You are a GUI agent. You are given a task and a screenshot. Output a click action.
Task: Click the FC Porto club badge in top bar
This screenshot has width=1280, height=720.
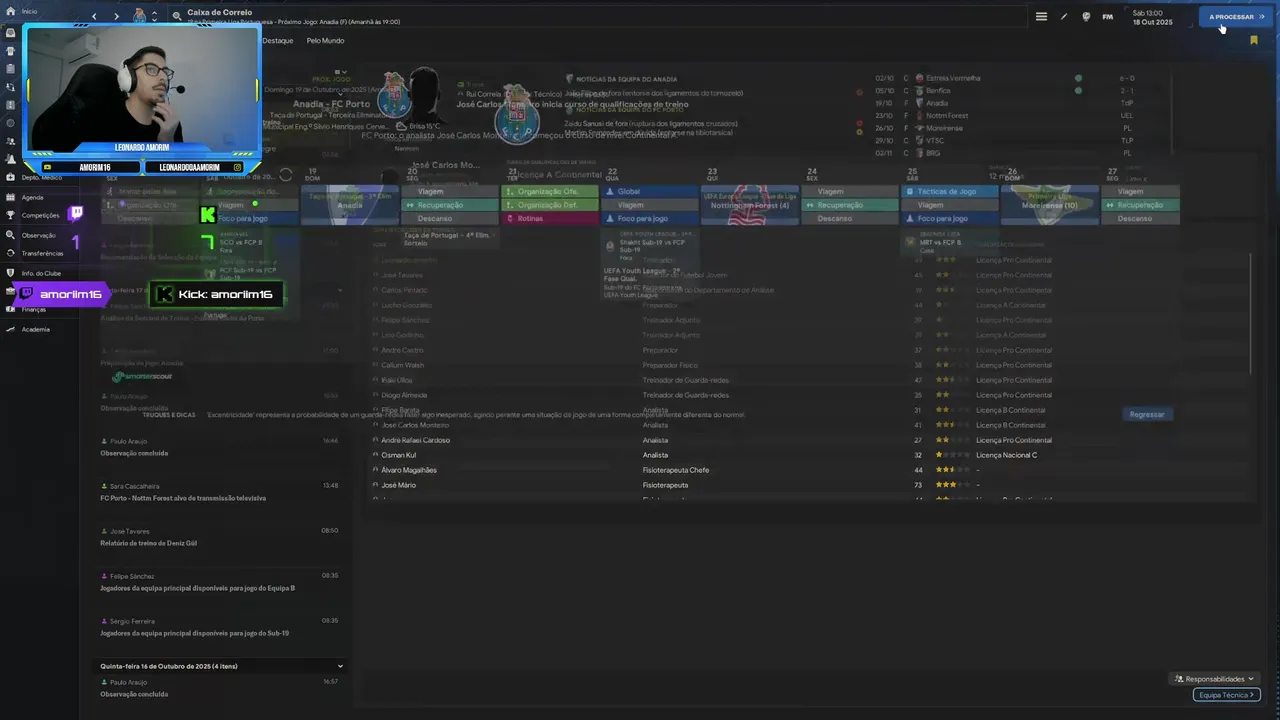[140, 16]
